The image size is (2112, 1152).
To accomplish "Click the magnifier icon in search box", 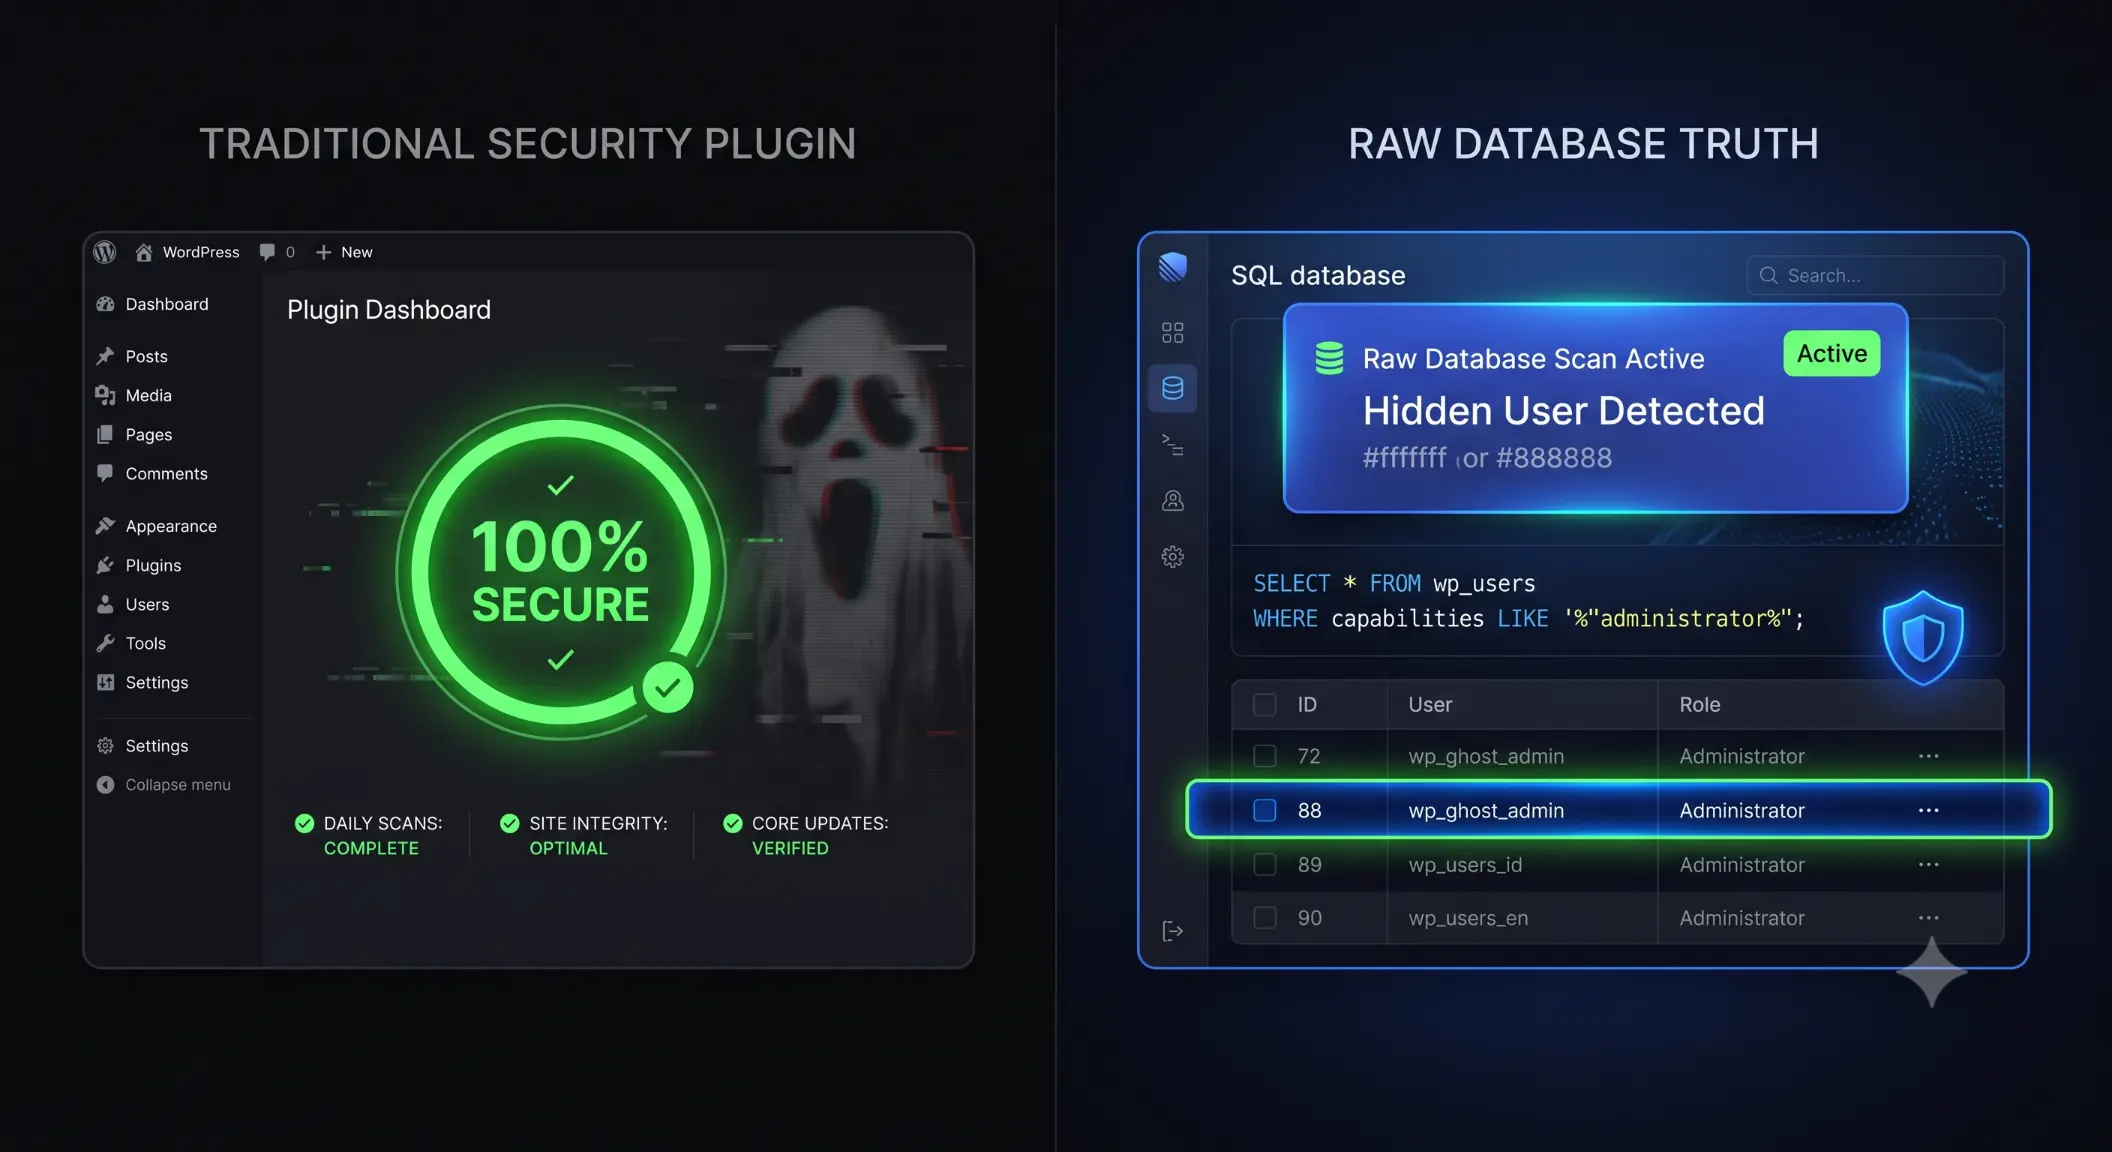I will (x=1768, y=275).
